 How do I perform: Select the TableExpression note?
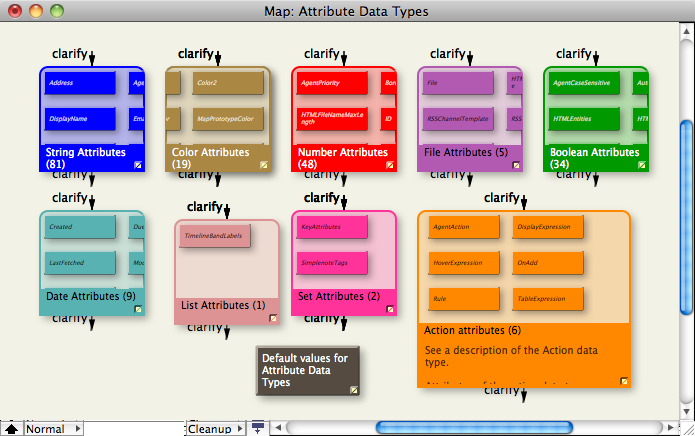[x=548, y=298]
